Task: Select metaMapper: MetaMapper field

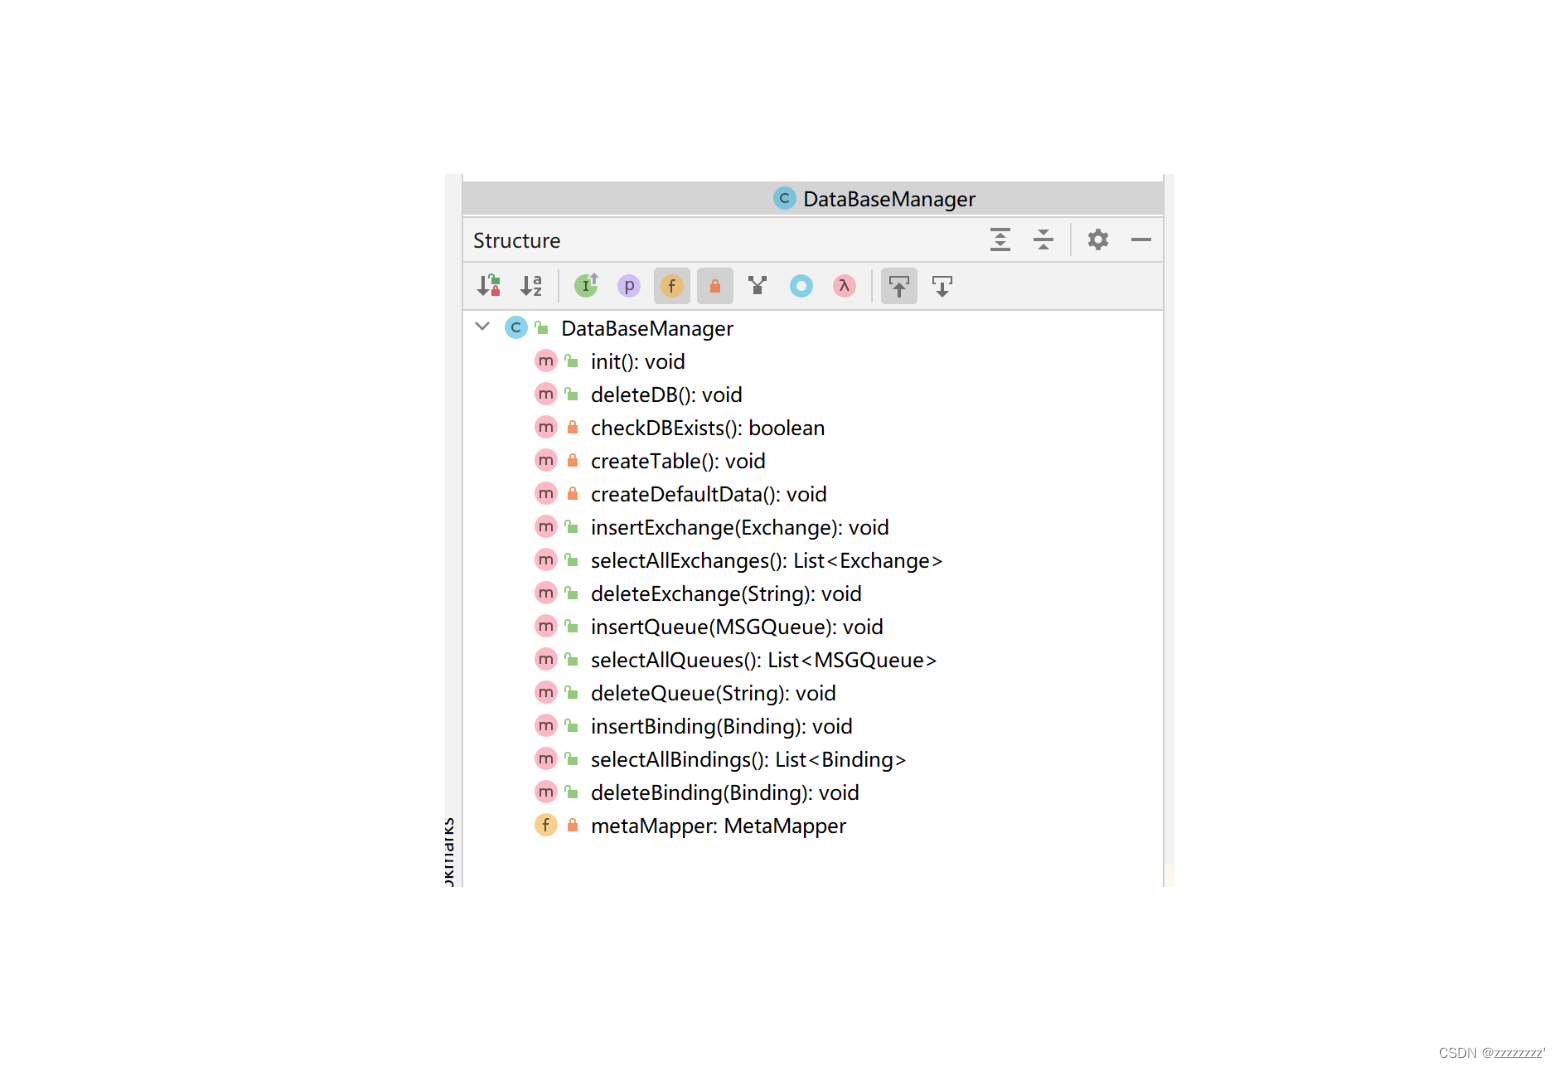Action: tap(719, 825)
